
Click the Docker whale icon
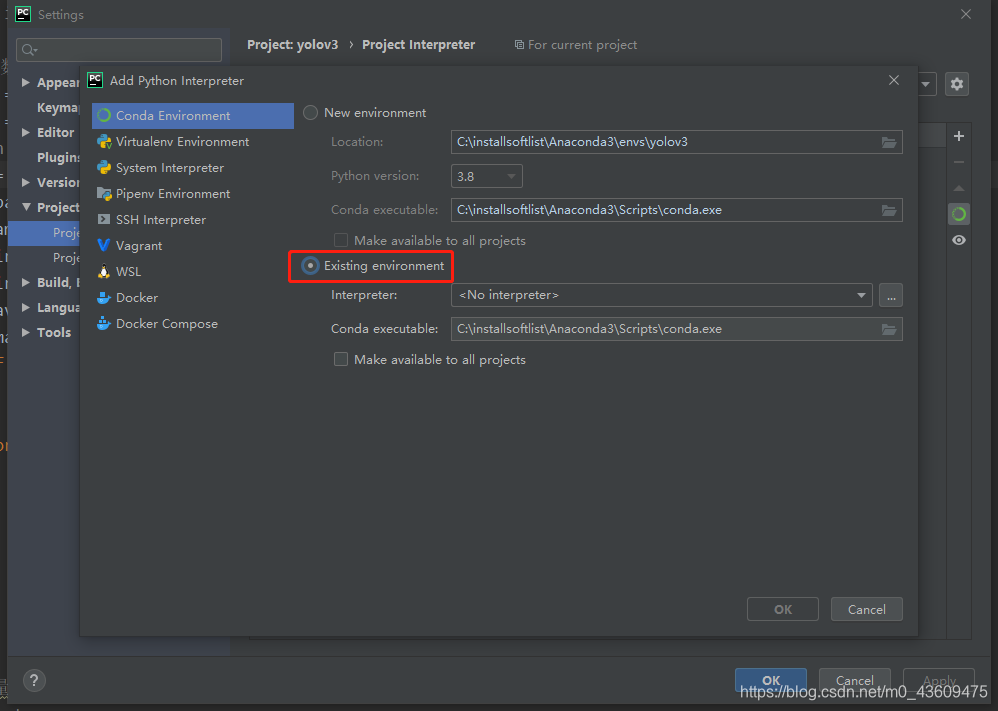(x=104, y=298)
